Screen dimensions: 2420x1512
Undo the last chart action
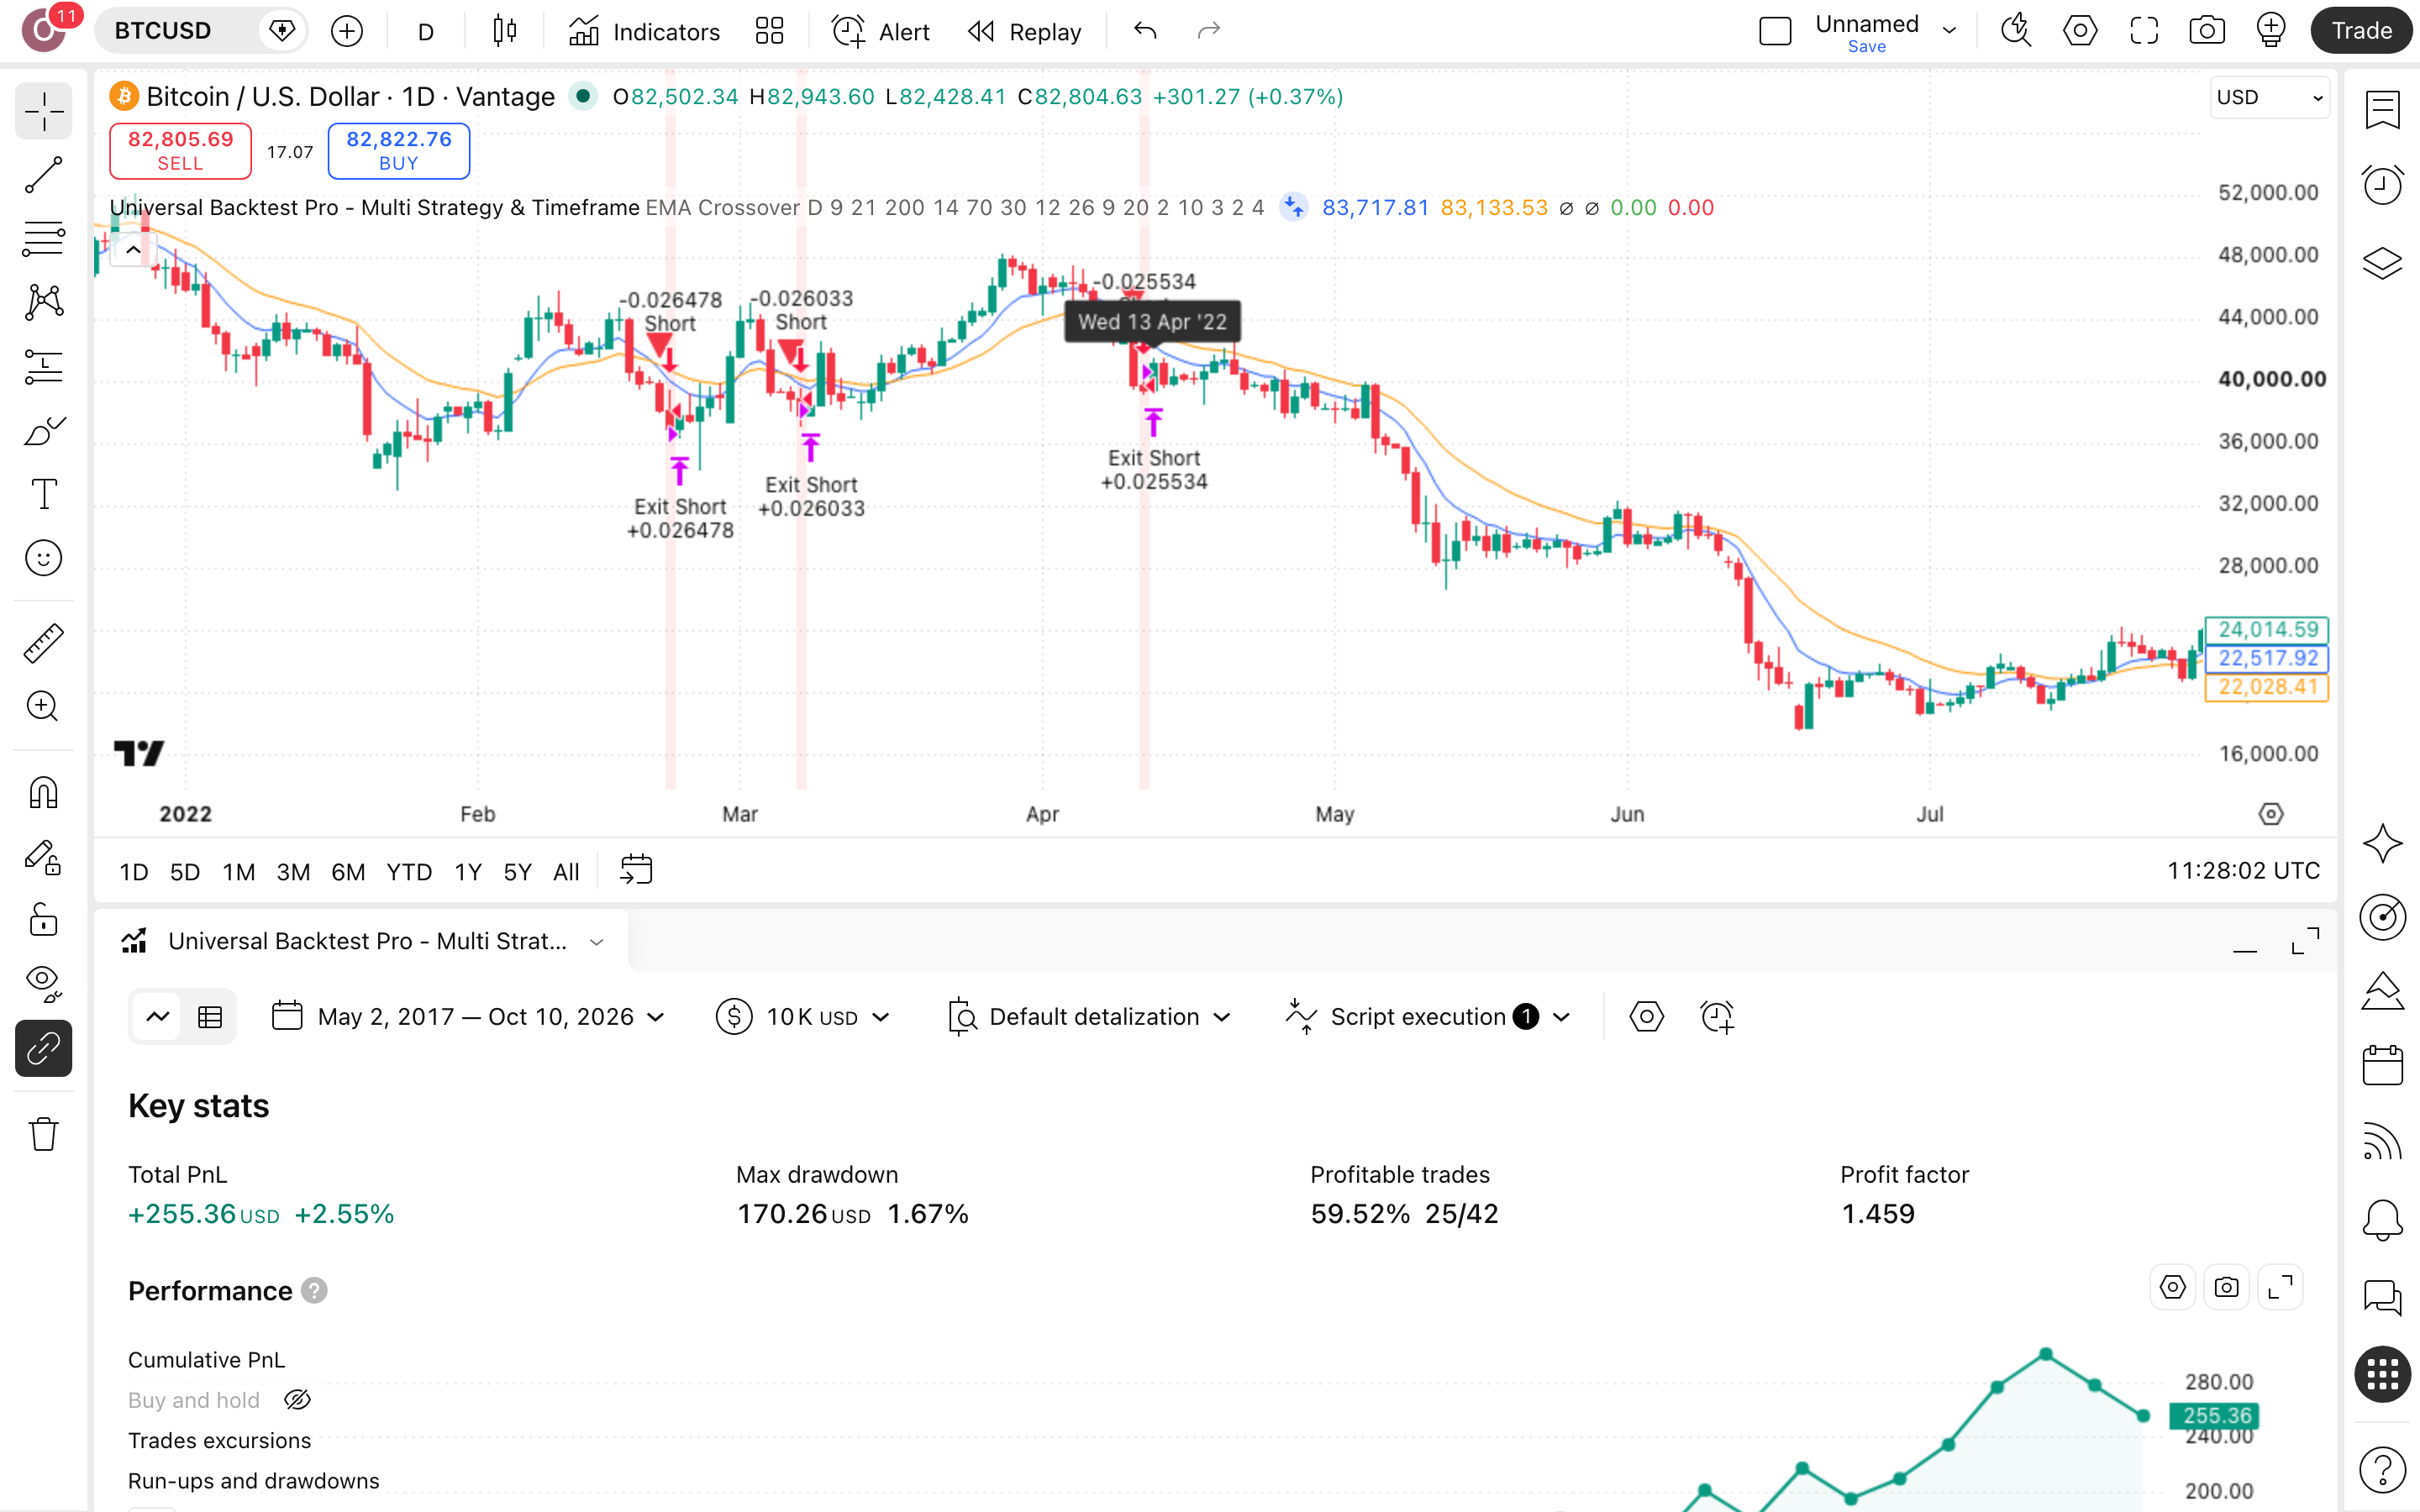tap(1146, 31)
